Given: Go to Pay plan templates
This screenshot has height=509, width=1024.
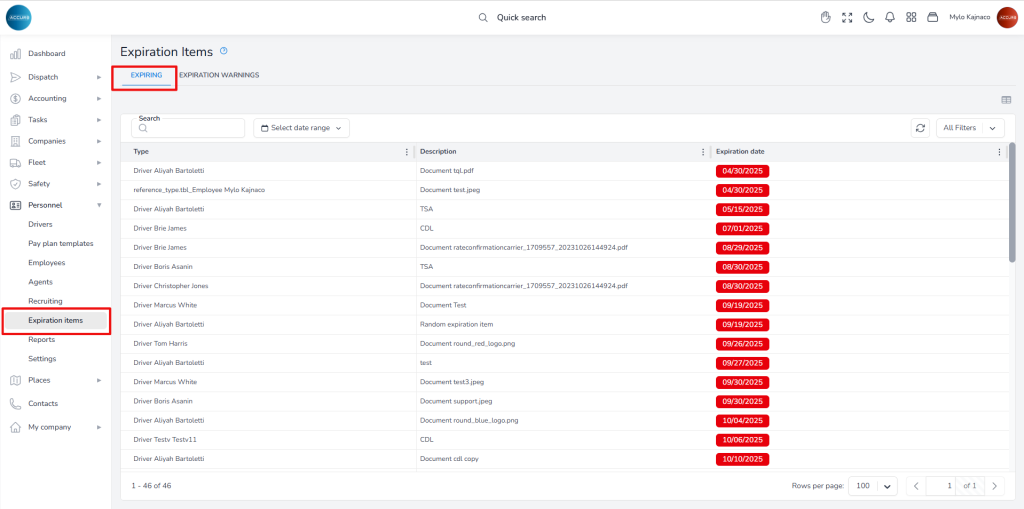Looking at the screenshot, I should [x=60, y=243].
